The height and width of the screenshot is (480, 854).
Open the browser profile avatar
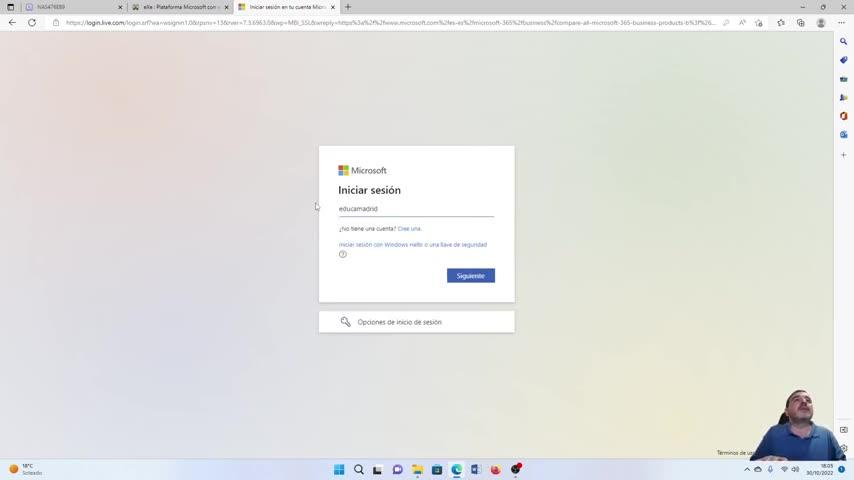pos(821,23)
